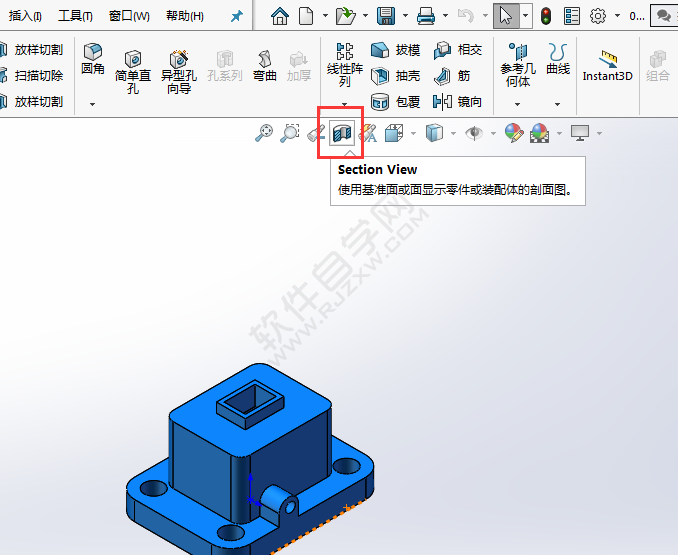Select the 圆角 fillet tool
Screen dimensions: 678x555
(93, 59)
